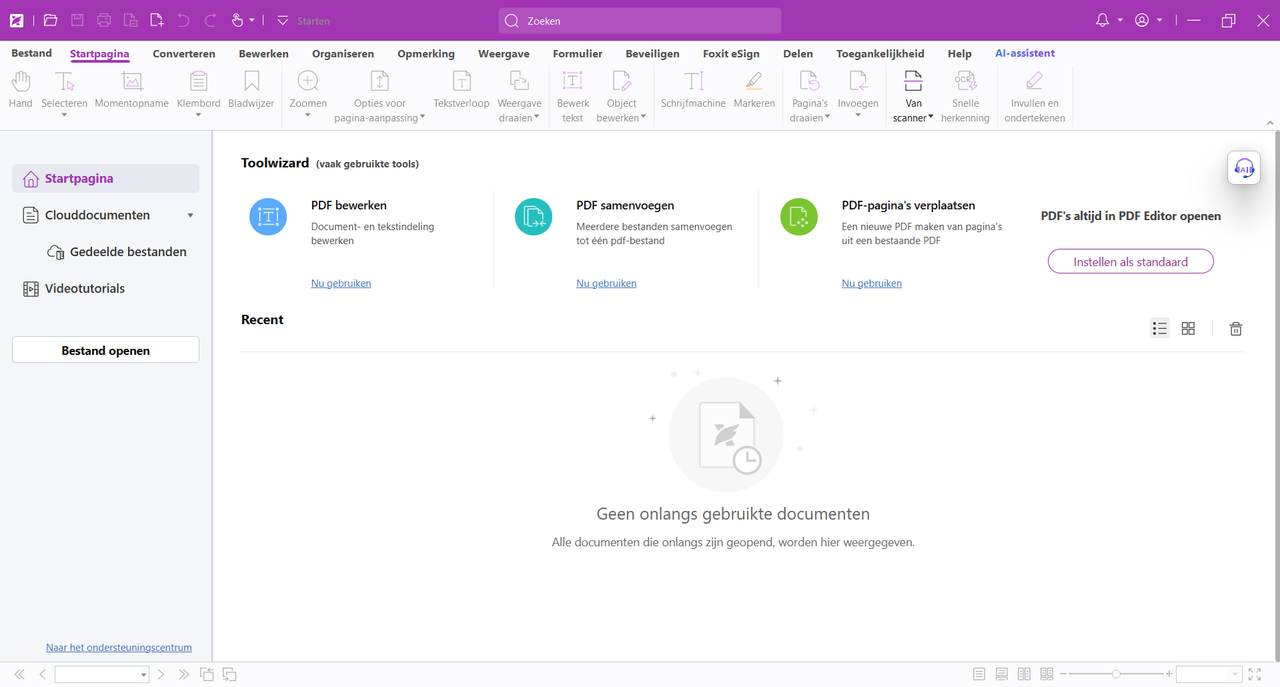This screenshot has height=687, width=1280.
Task: Select the Bewerk tekst tool
Action: (x=573, y=96)
